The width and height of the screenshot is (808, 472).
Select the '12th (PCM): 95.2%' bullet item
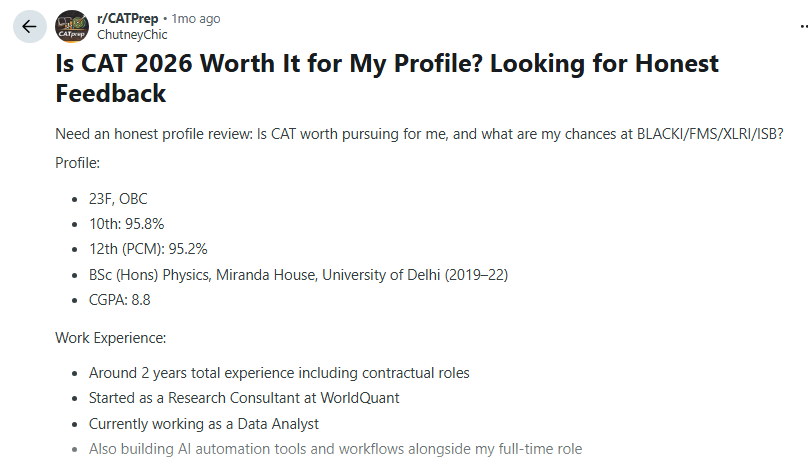(148, 249)
